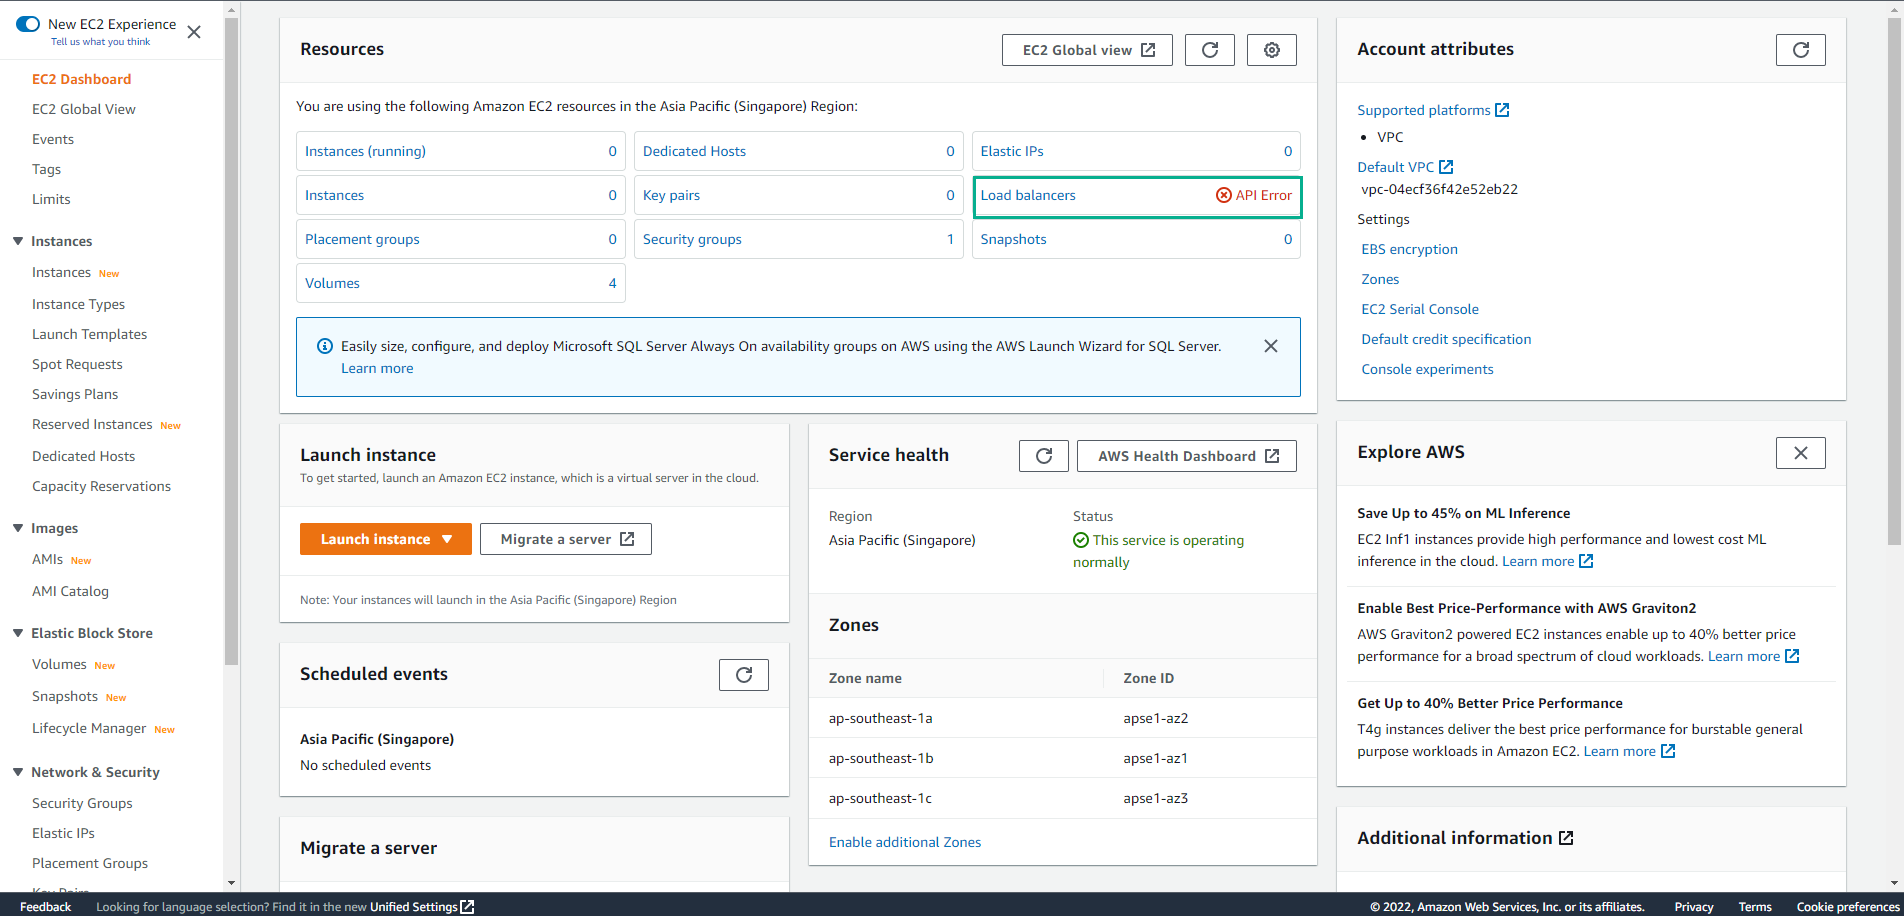Open Events in the sidebar
This screenshot has width=1904, height=916.
(x=53, y=139)
